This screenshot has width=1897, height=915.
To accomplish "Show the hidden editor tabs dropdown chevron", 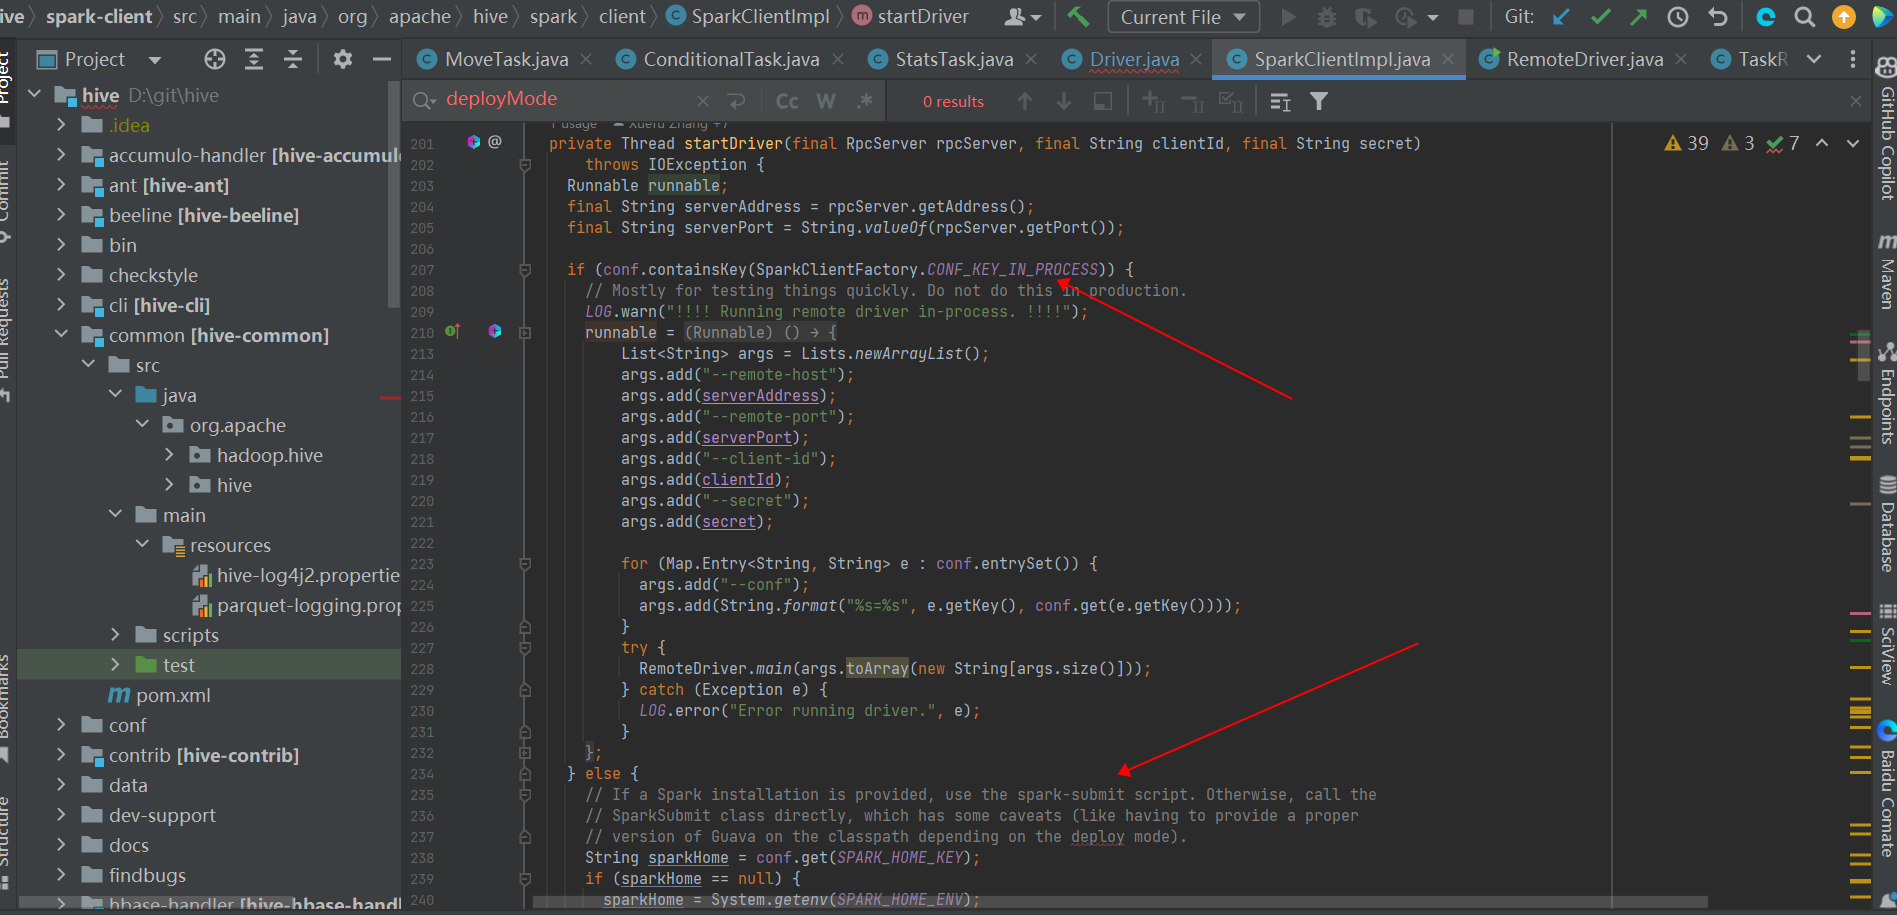I will point(1814,59).
